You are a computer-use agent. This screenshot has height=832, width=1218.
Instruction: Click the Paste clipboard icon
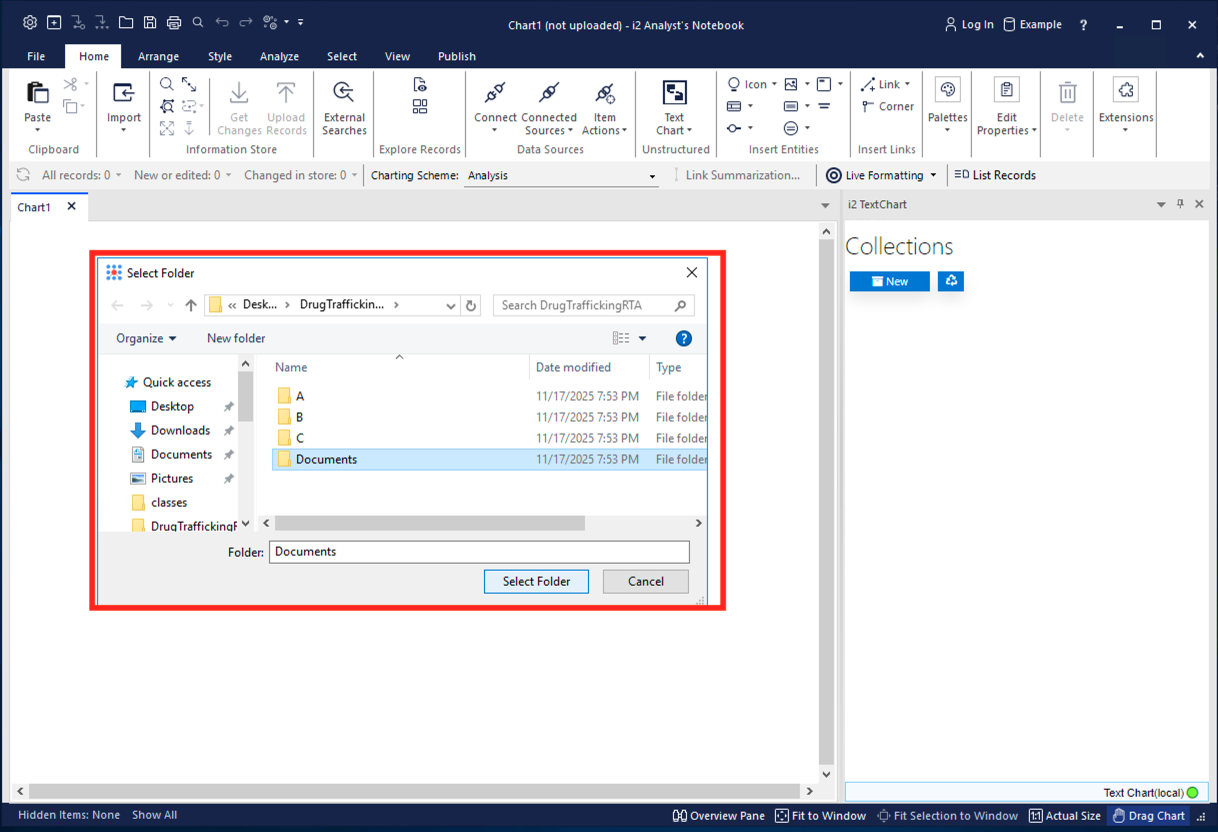click(x=38, y=94)
